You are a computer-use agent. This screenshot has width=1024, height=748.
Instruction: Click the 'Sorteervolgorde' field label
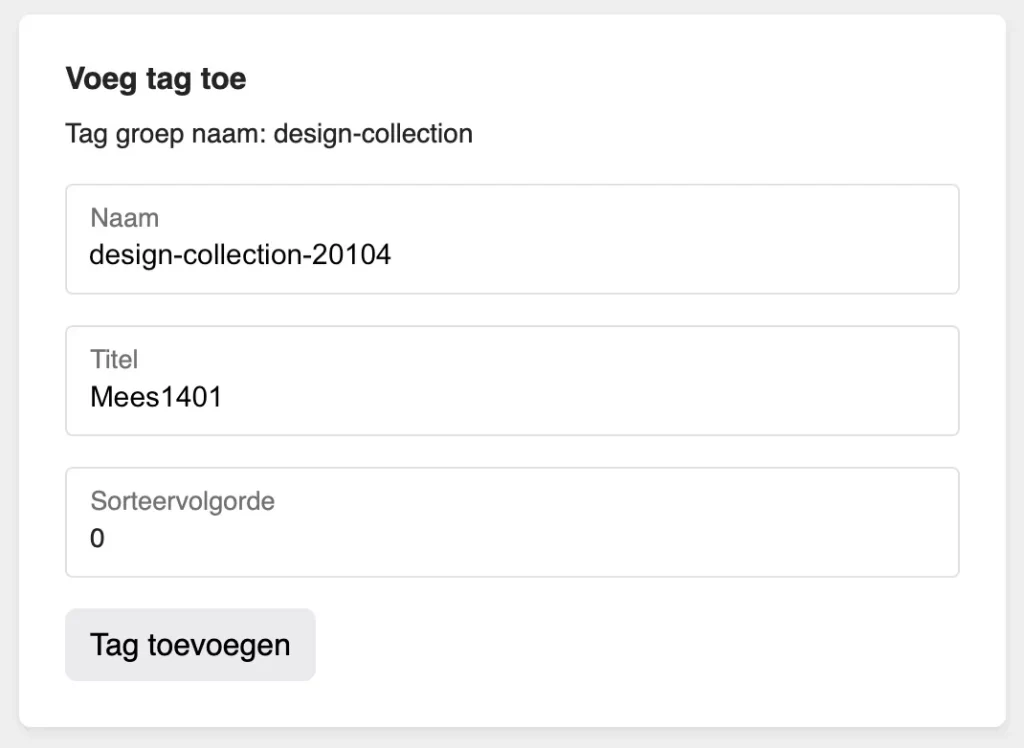[182, 501]
